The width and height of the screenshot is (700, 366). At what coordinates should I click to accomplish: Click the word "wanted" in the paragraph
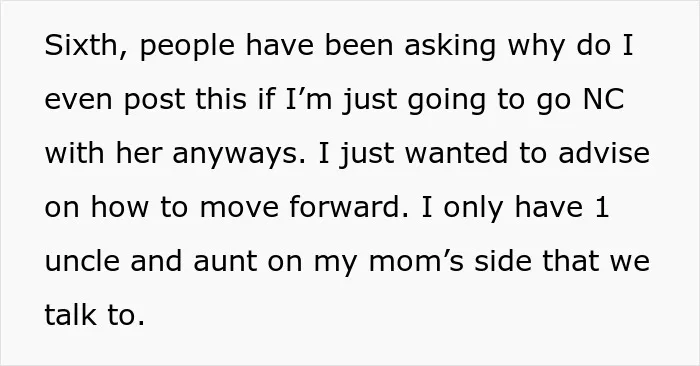(456, 153)
